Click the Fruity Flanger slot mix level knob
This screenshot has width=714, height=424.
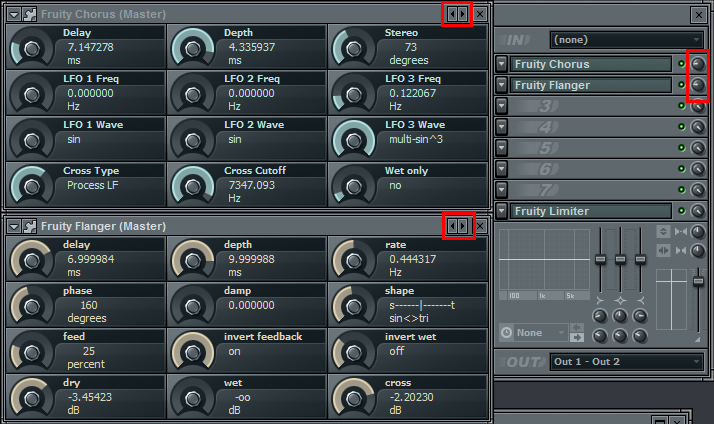click(x=698, y=85)
